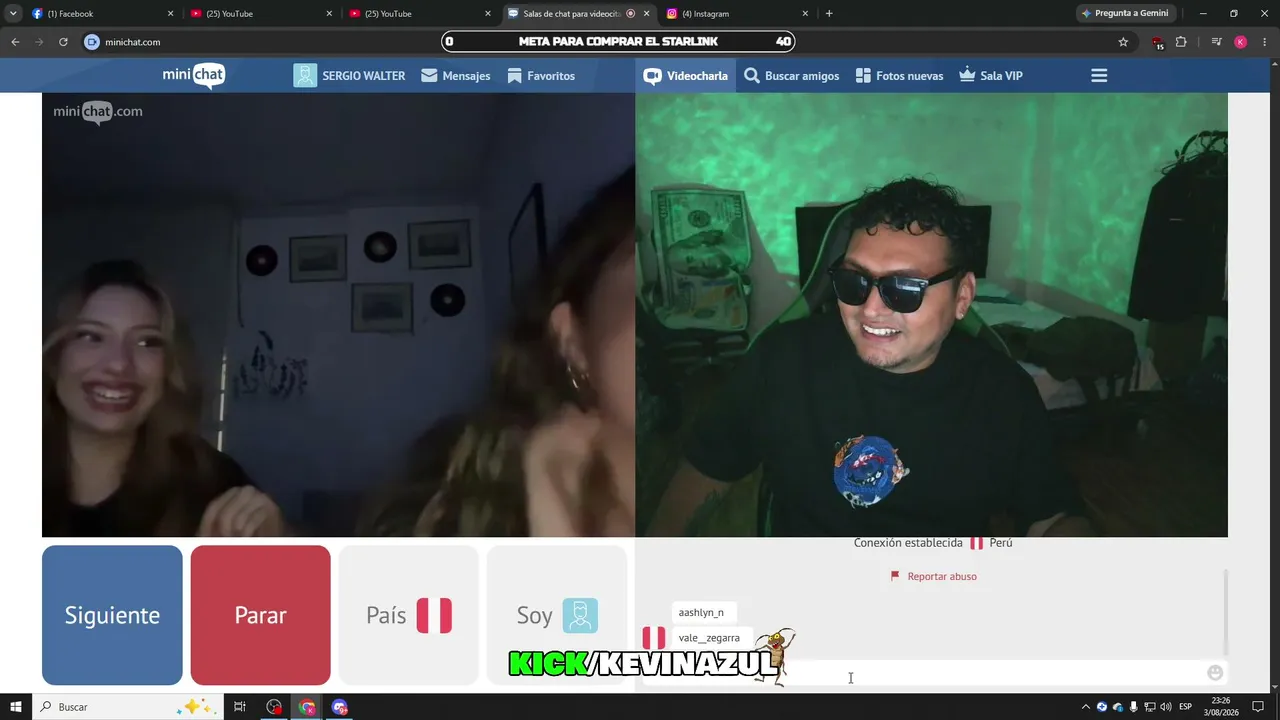This screenshot has width=1280, height=720.
Task: Open the emoji picker in chat
Action: click(x=1215, y=673)
